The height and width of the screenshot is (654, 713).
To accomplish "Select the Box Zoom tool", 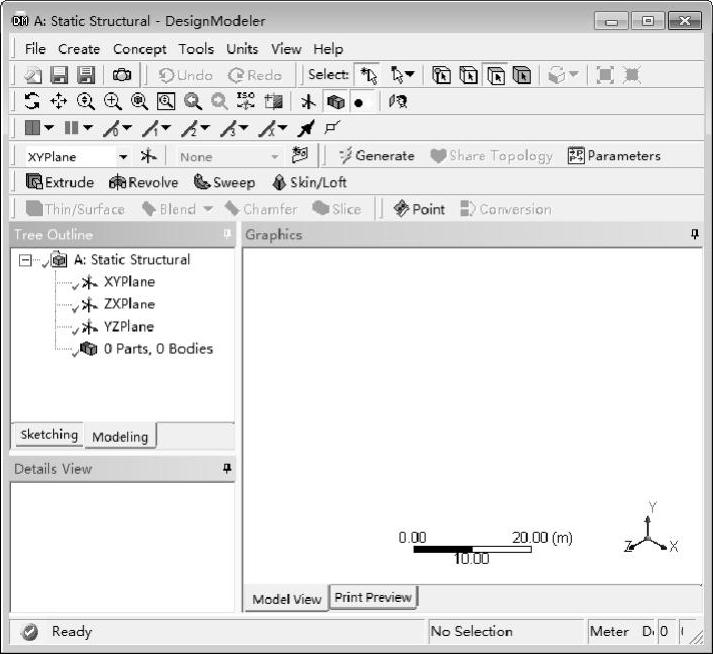I will coord(112,101).
